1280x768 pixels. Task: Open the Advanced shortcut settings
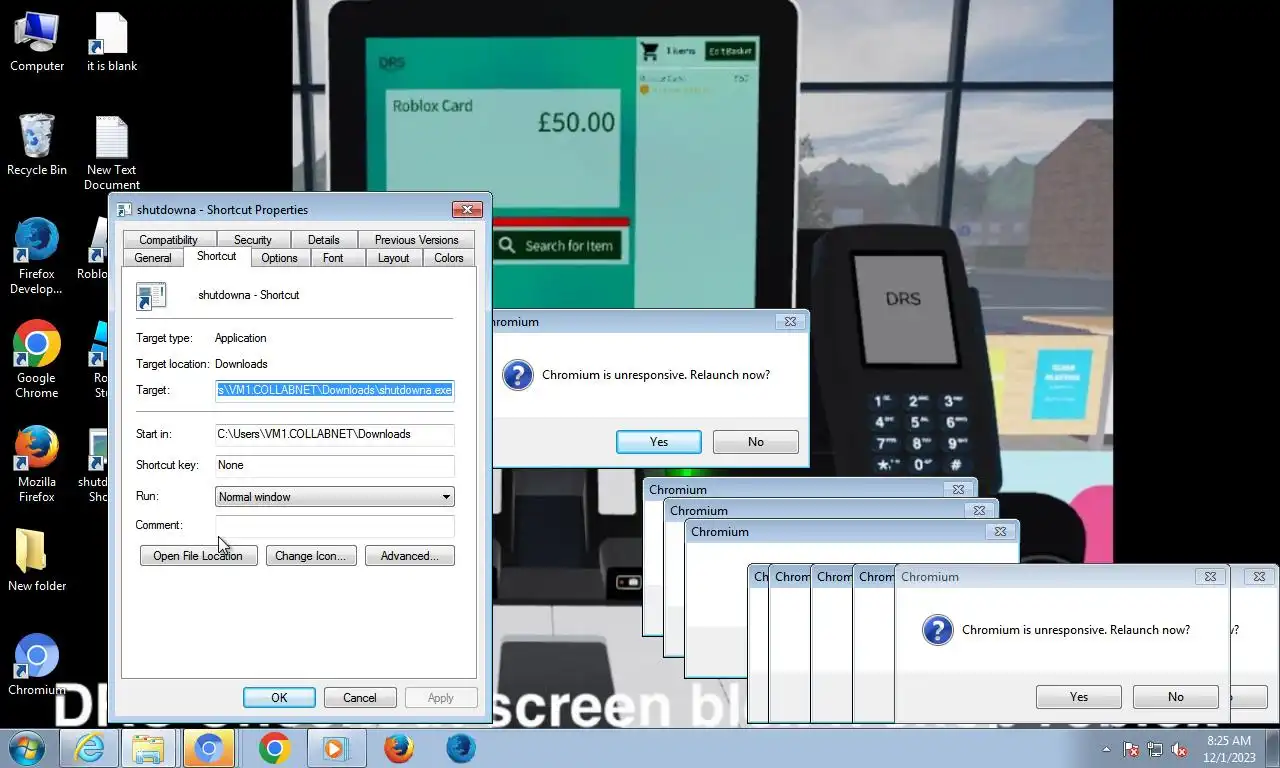tap(409, 556)
